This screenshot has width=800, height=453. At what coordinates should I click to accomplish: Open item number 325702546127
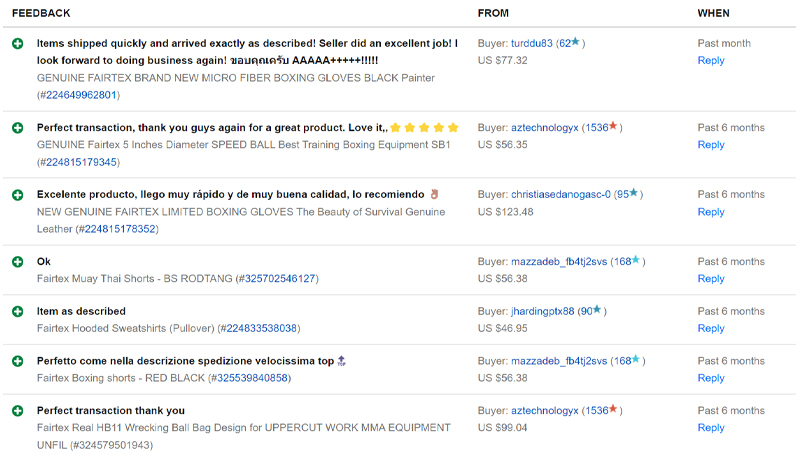tap(280, 279)
